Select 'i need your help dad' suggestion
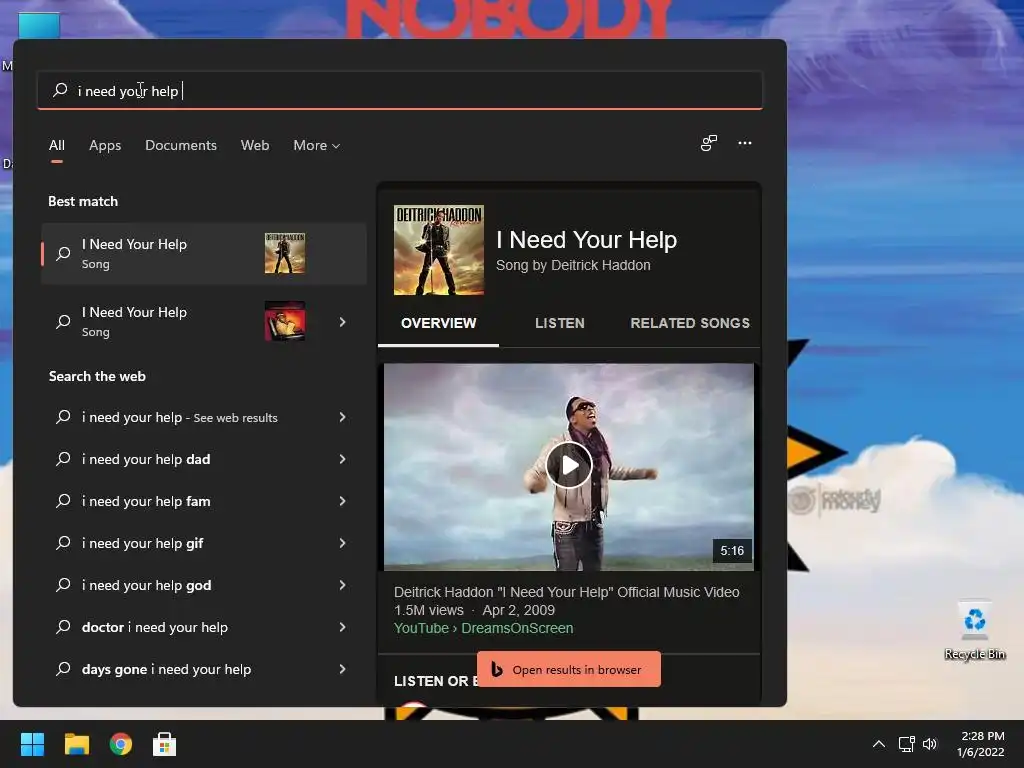This screenshot has height=768, width=1024. click(203, 459)
